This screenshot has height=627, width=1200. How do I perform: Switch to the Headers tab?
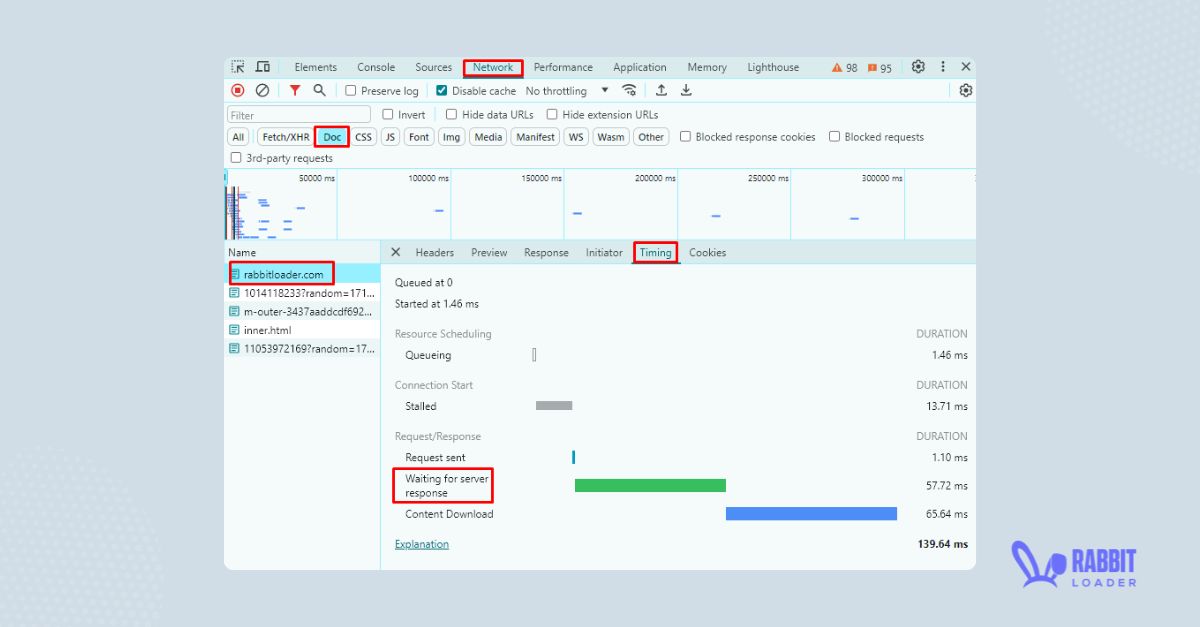[x=435, y=252]
